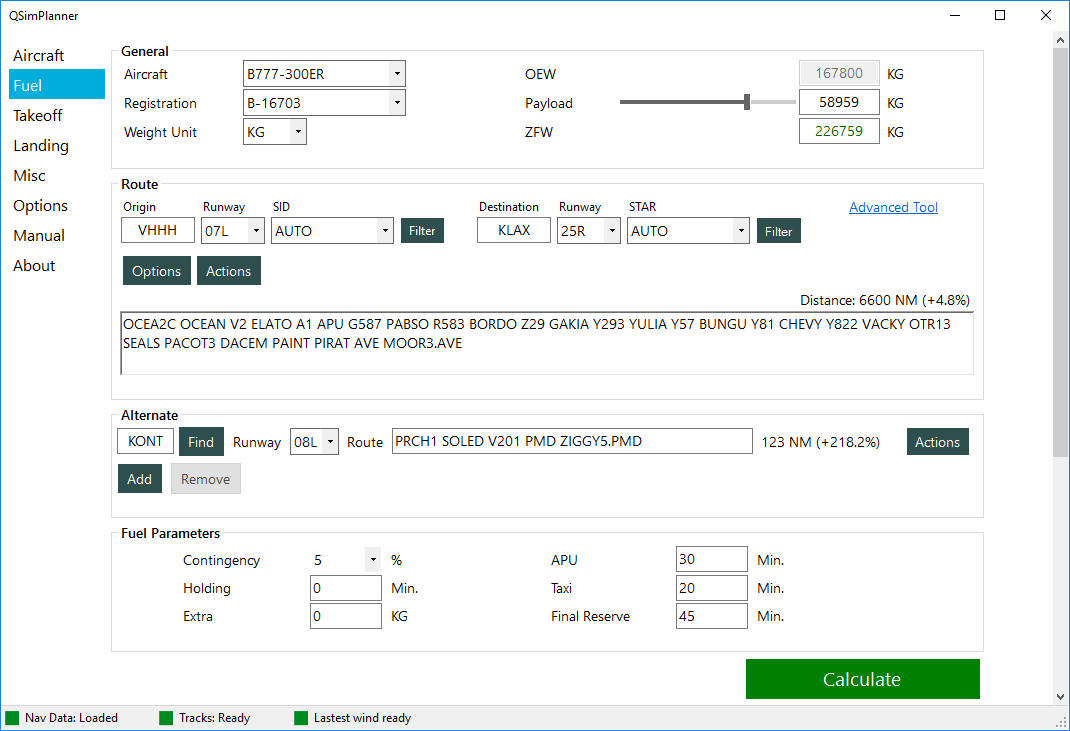Screen dimensions: 1070x731
Task: Click the Payload slider handle
Action: 747,102
